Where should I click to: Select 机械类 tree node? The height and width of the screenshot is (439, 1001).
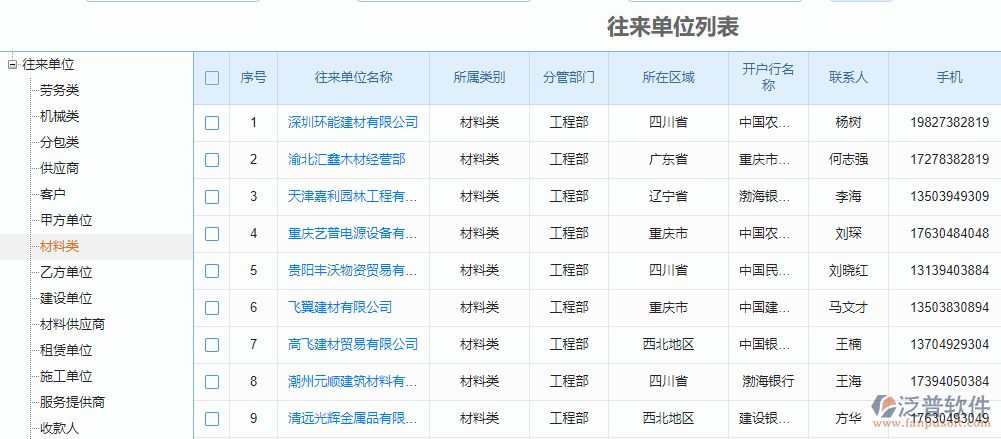tap(60, 116)
